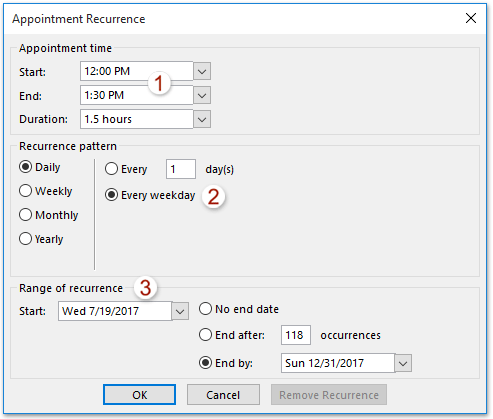Open the Start time dropdown arrow
Viewport: 493px width, 419px height.
pyautogui.click(x=202, y=71)
